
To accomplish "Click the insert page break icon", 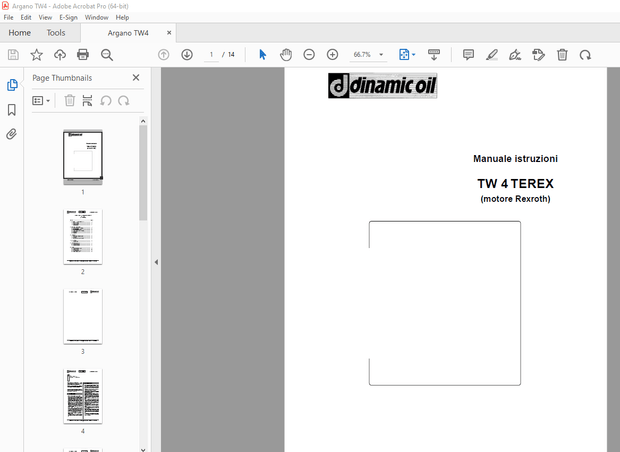I will pyautogui.click(x=87, y=100).
